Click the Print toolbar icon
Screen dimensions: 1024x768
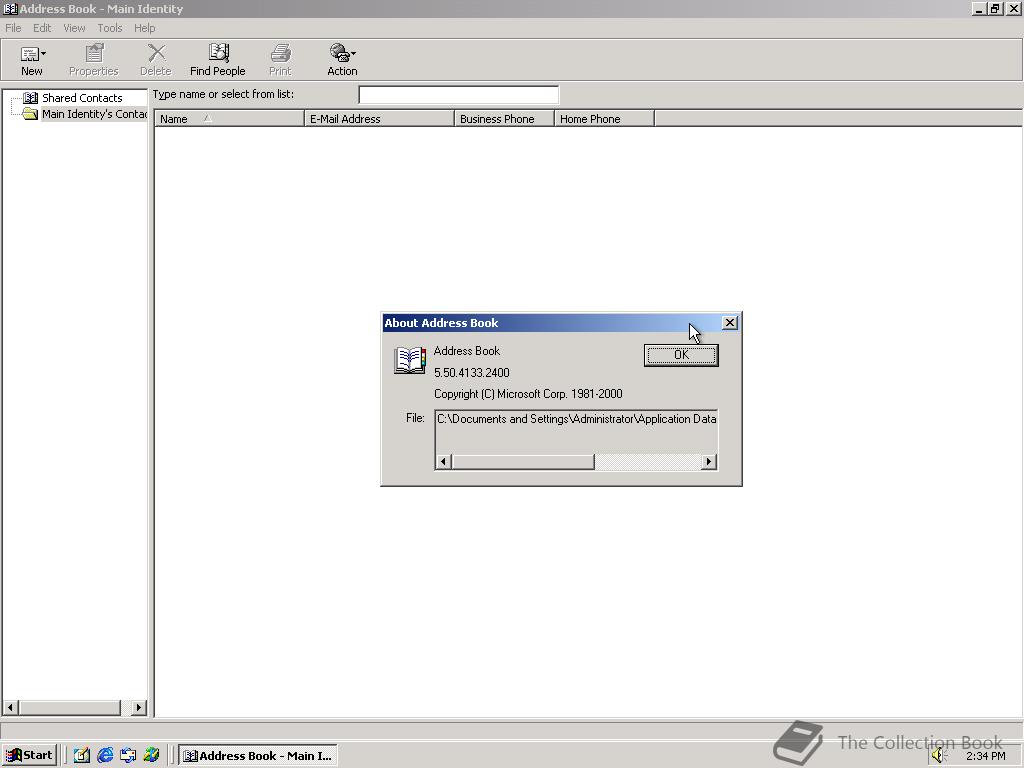[x=281, y=54]
